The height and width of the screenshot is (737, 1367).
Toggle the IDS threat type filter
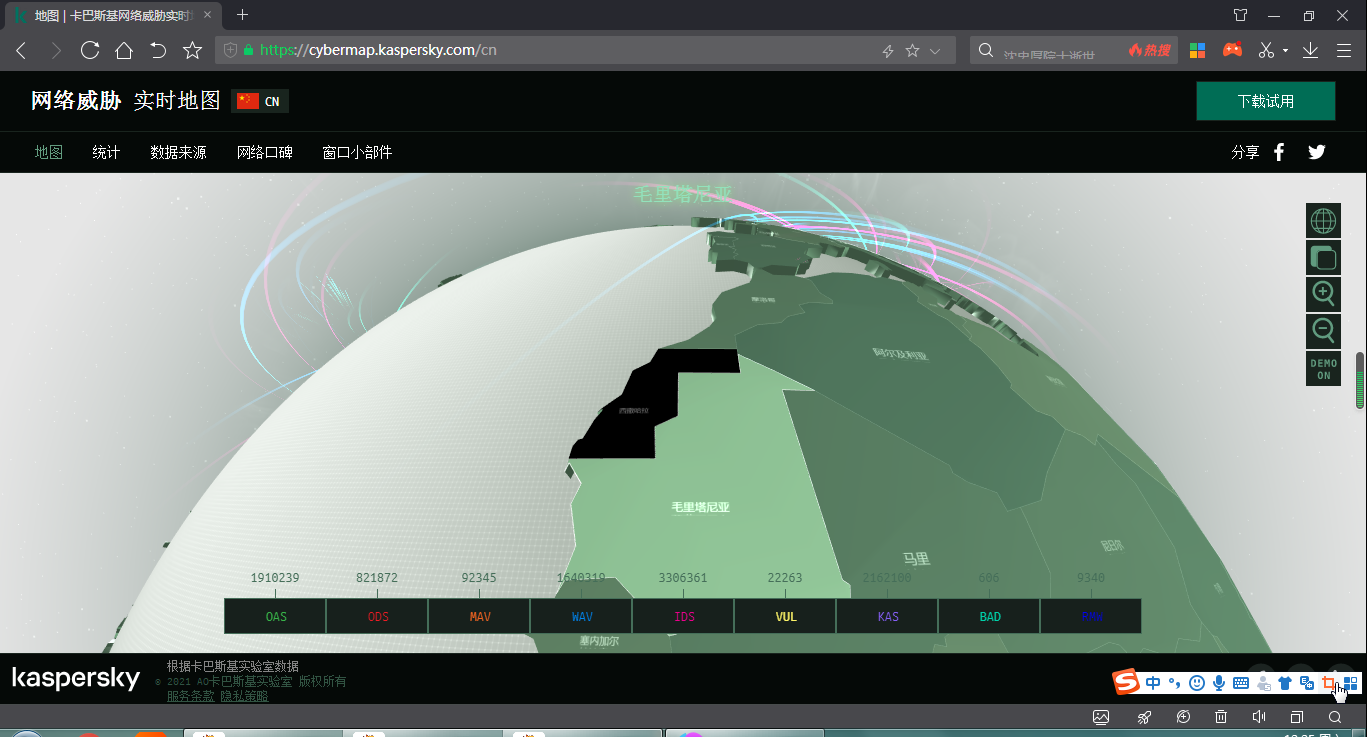coord(684,616)
